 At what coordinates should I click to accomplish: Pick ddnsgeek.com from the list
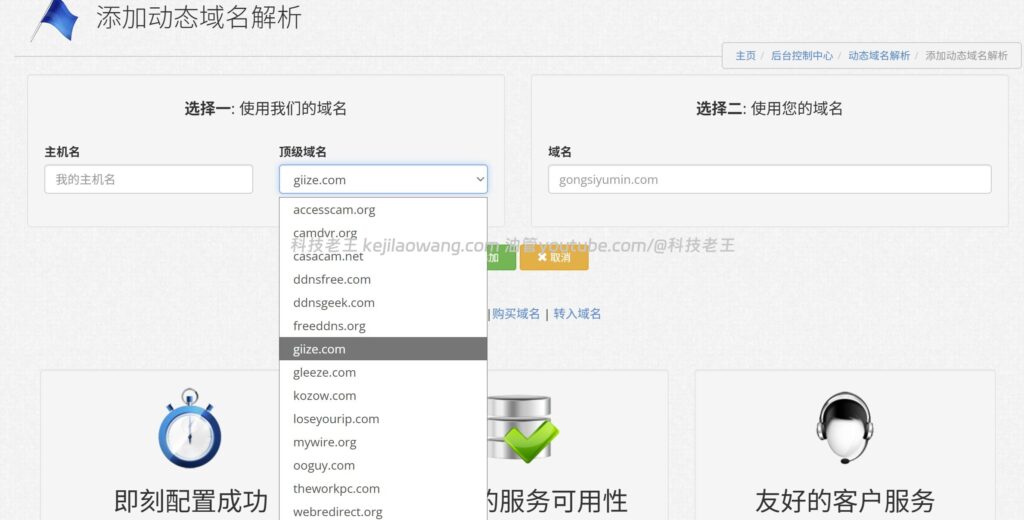point(383,302)
